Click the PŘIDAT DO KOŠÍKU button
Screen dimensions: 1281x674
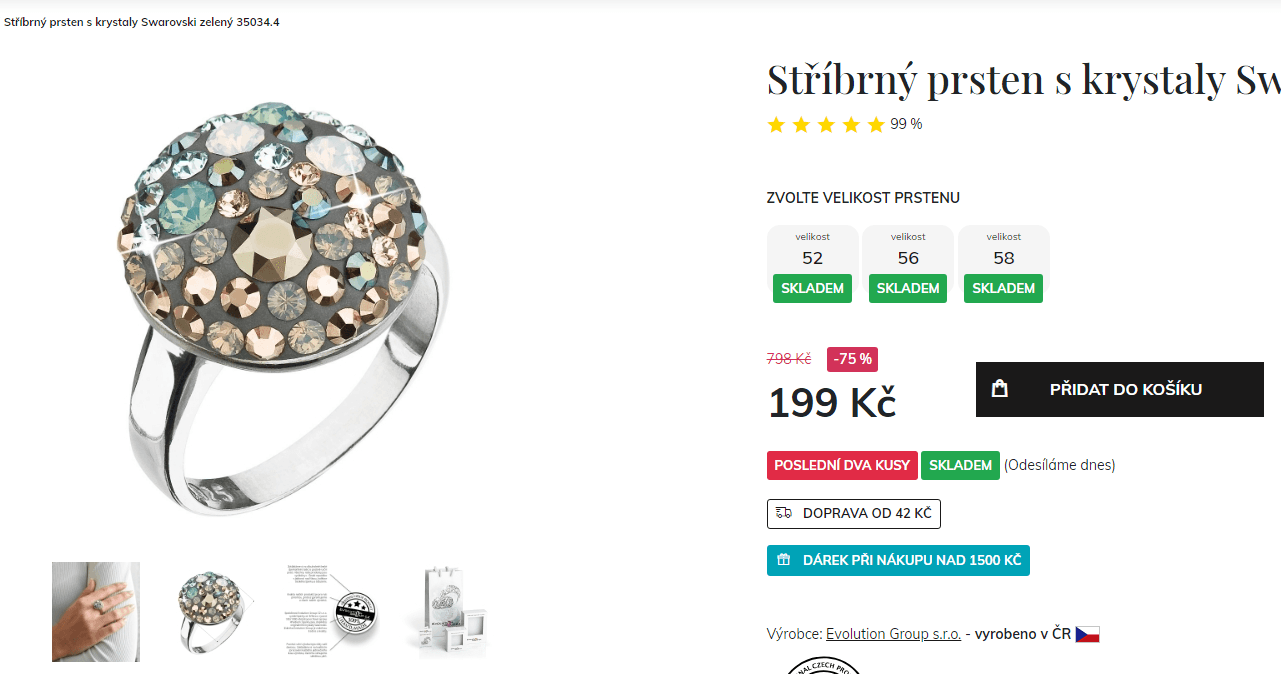point(1119,388)
